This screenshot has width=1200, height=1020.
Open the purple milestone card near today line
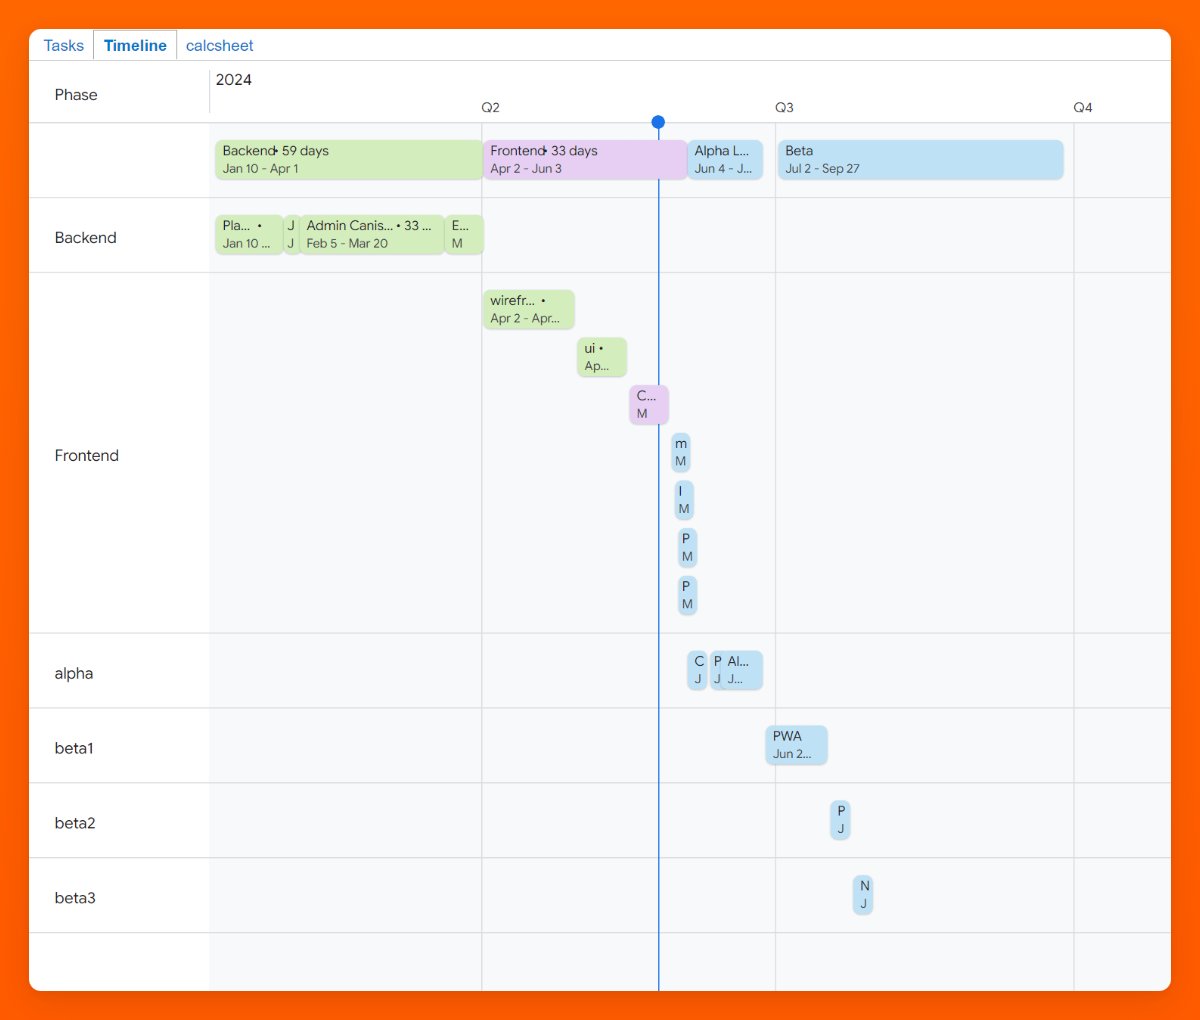(x=648, y=404)
